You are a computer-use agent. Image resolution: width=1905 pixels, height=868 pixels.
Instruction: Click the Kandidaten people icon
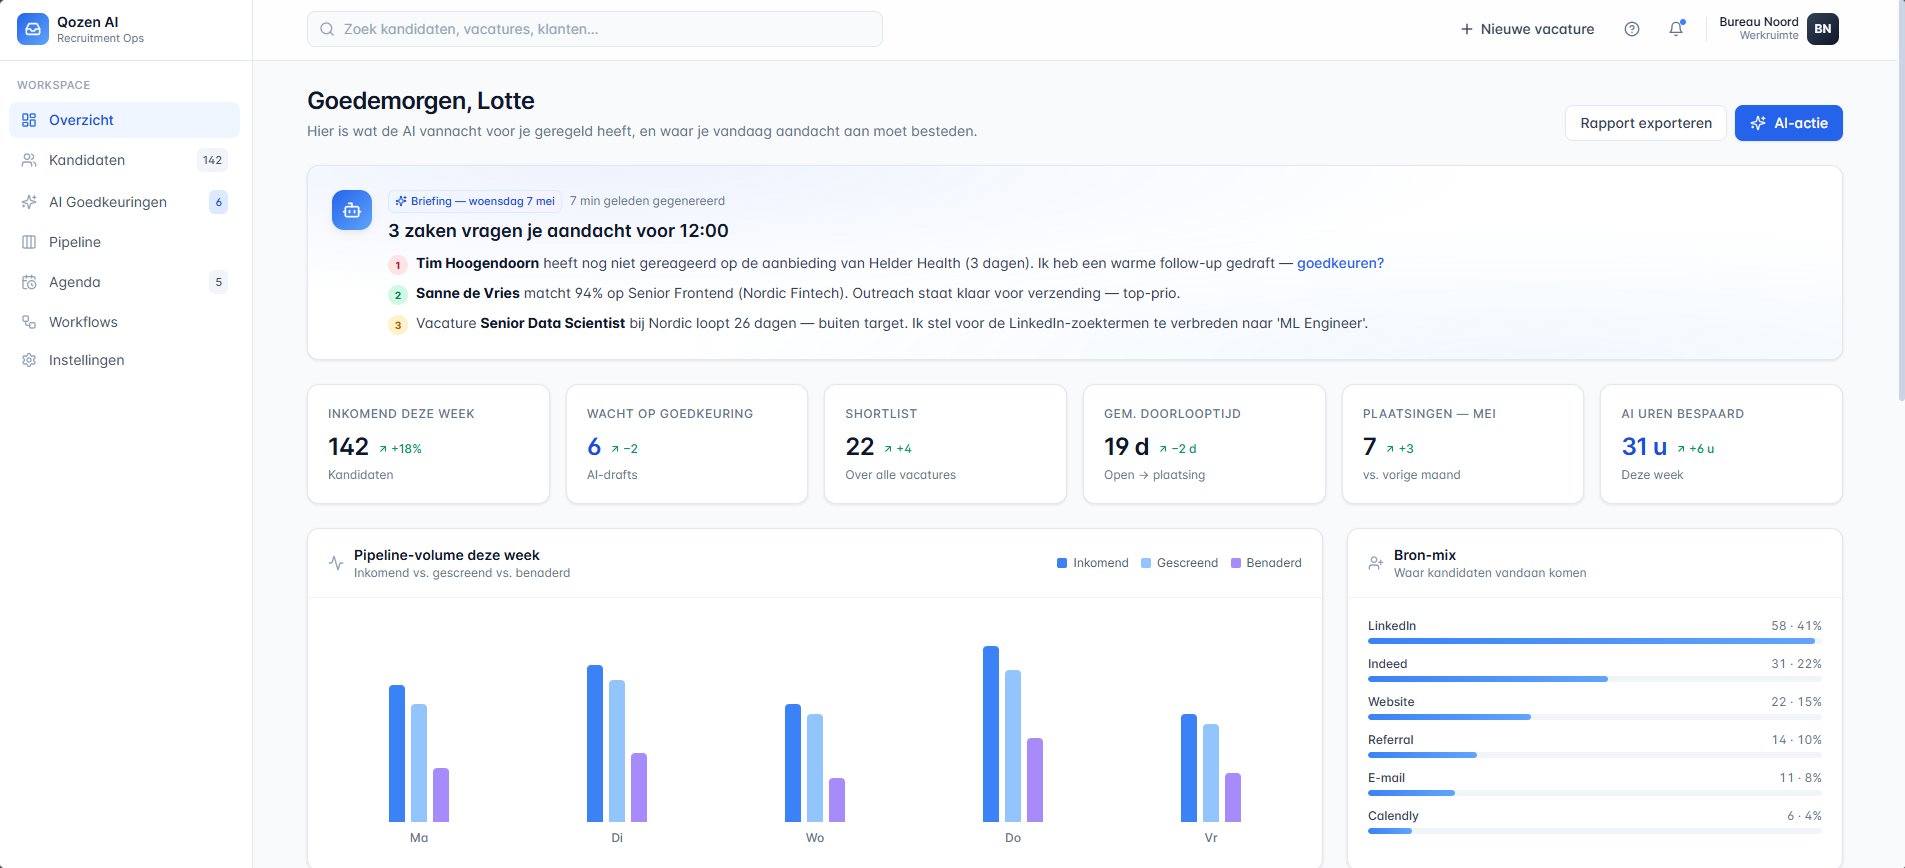pos(29,160)
